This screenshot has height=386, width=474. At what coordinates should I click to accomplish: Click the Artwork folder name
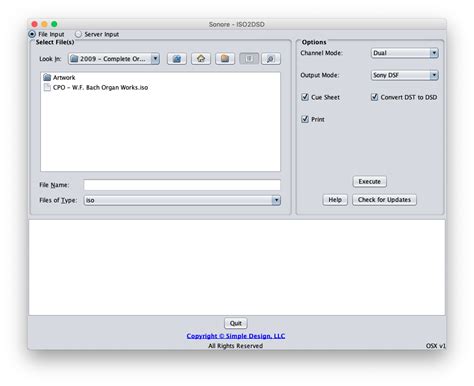pyautogui.click(x=64, y=77)
